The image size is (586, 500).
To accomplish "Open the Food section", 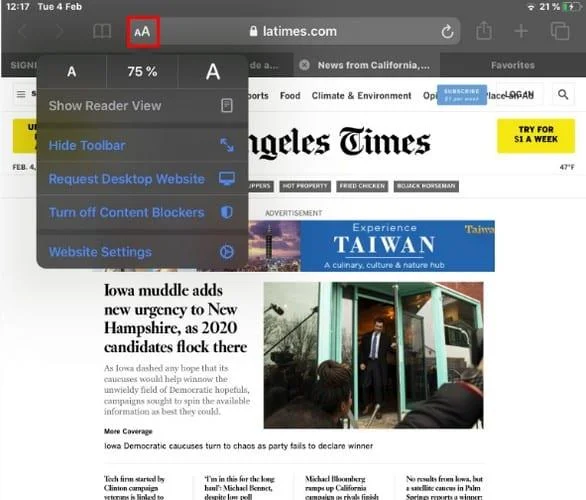I will [x=290, y=96].
